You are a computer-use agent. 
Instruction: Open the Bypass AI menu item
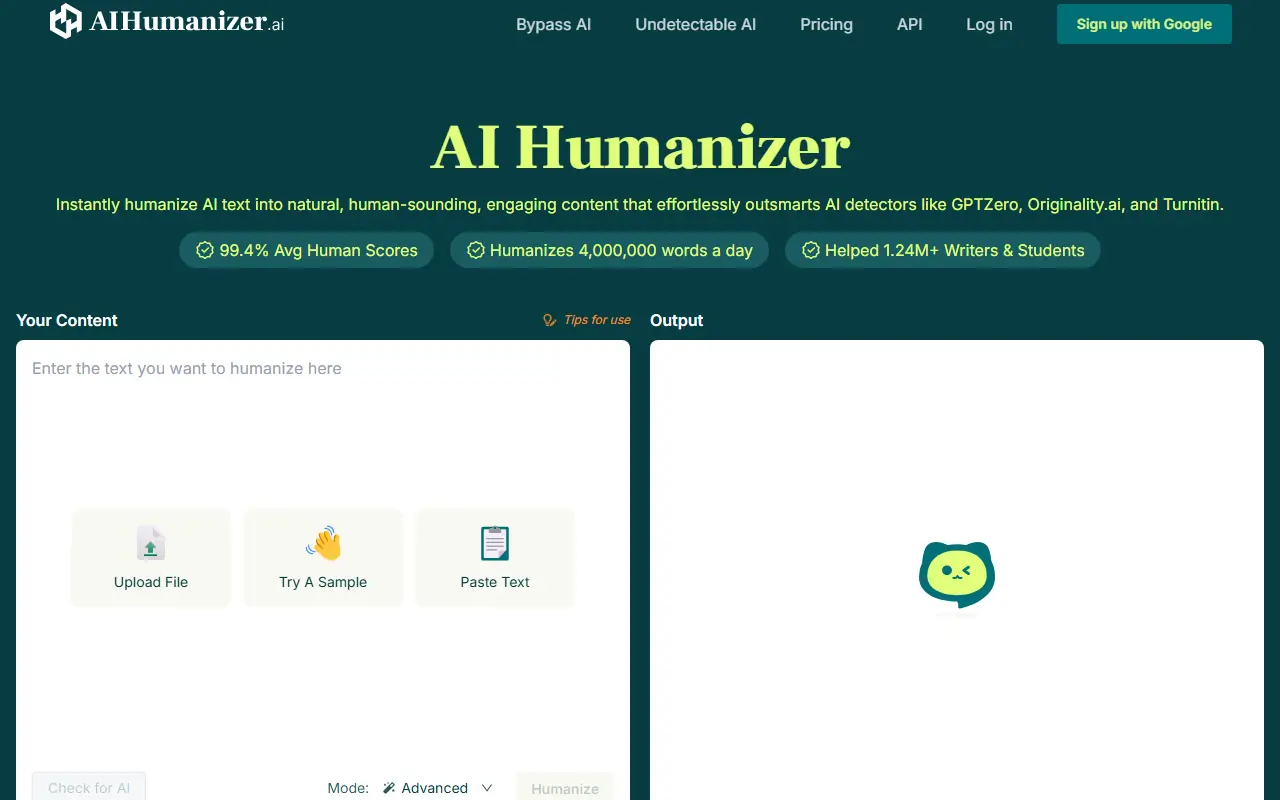(553, 24)
